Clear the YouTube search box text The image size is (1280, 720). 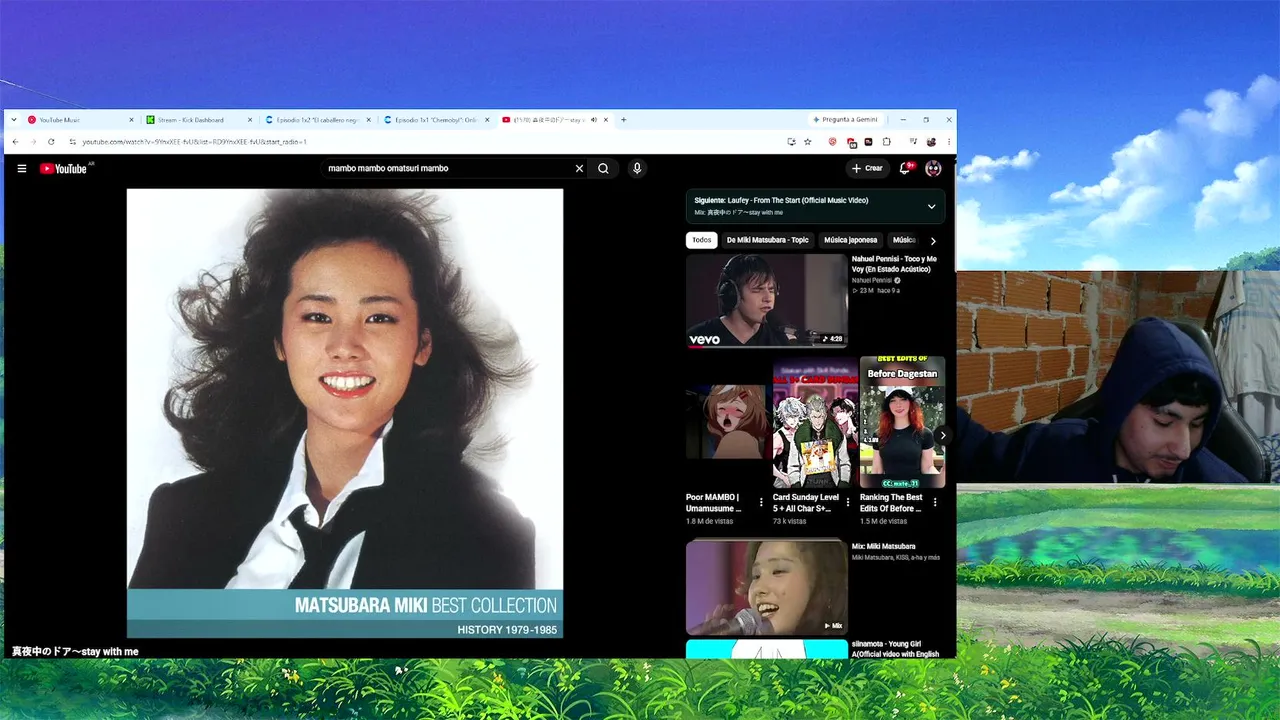tap(579, 168)
